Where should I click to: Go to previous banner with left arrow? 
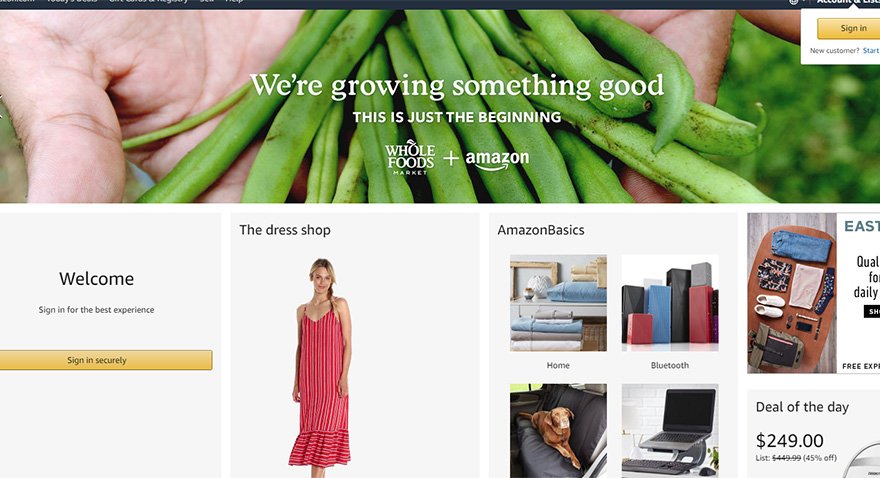click(1, 107)
